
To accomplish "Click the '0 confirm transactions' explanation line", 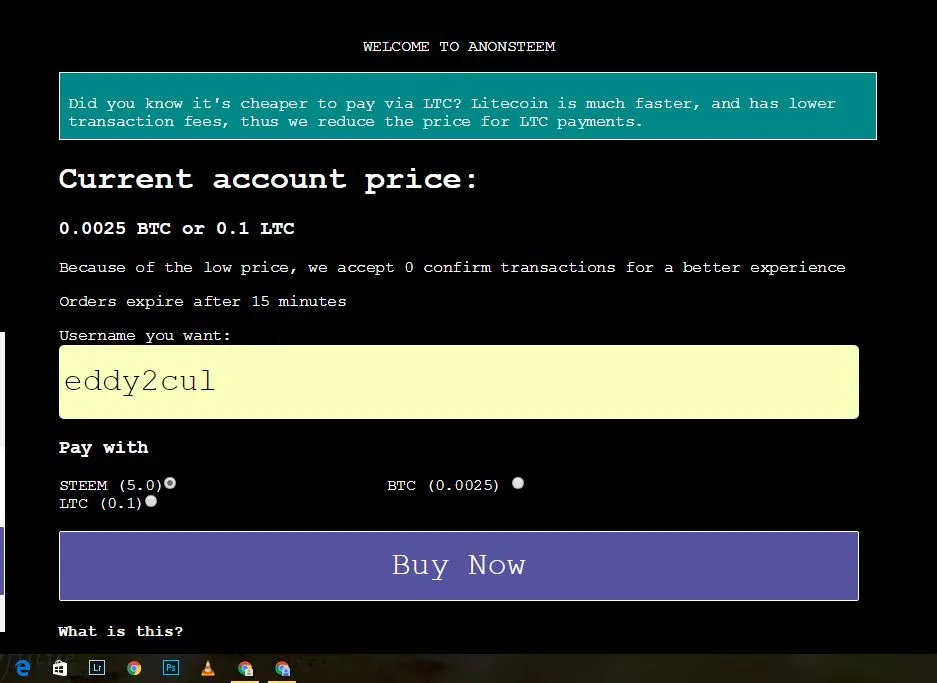I will (452, 268).
